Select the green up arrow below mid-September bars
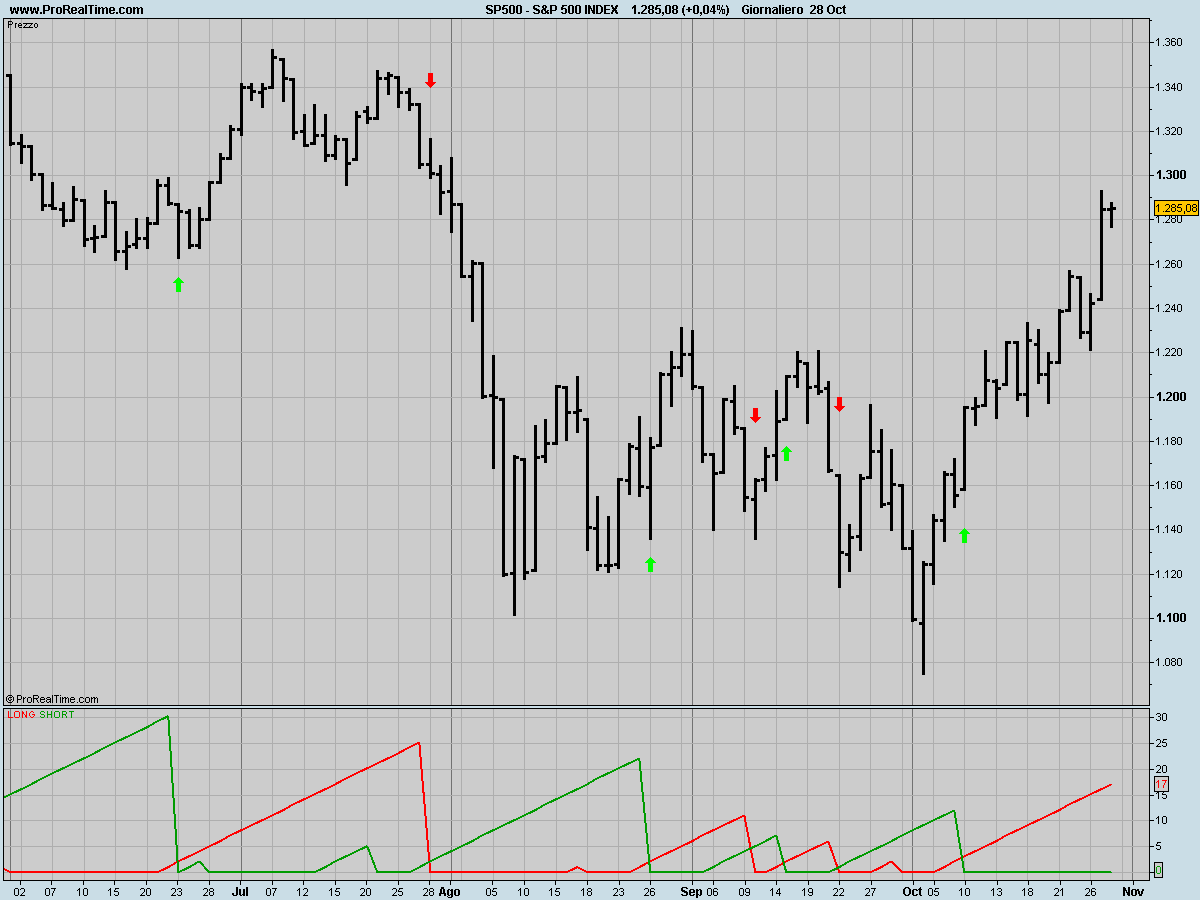Screen dimensions: 1200x900 pos(786,454)
